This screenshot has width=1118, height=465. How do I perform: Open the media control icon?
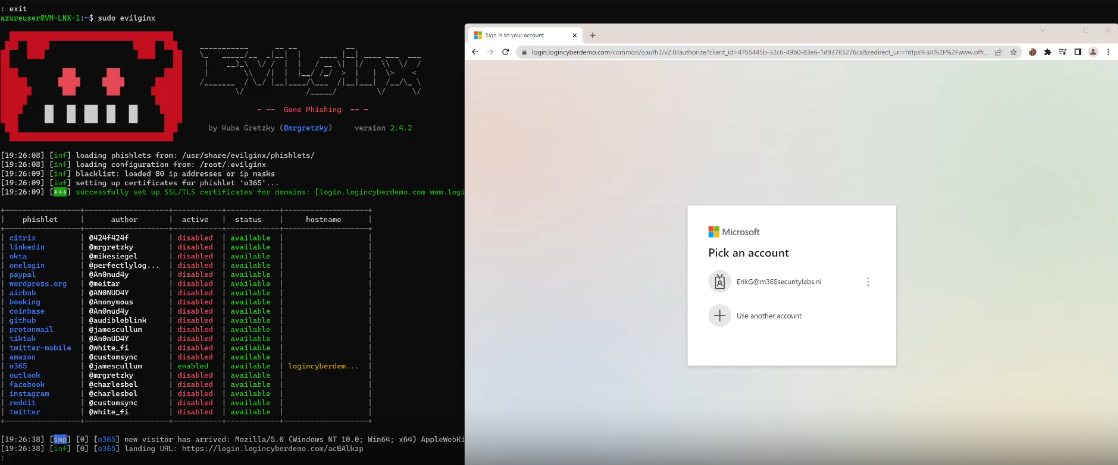click(1062, 52)
